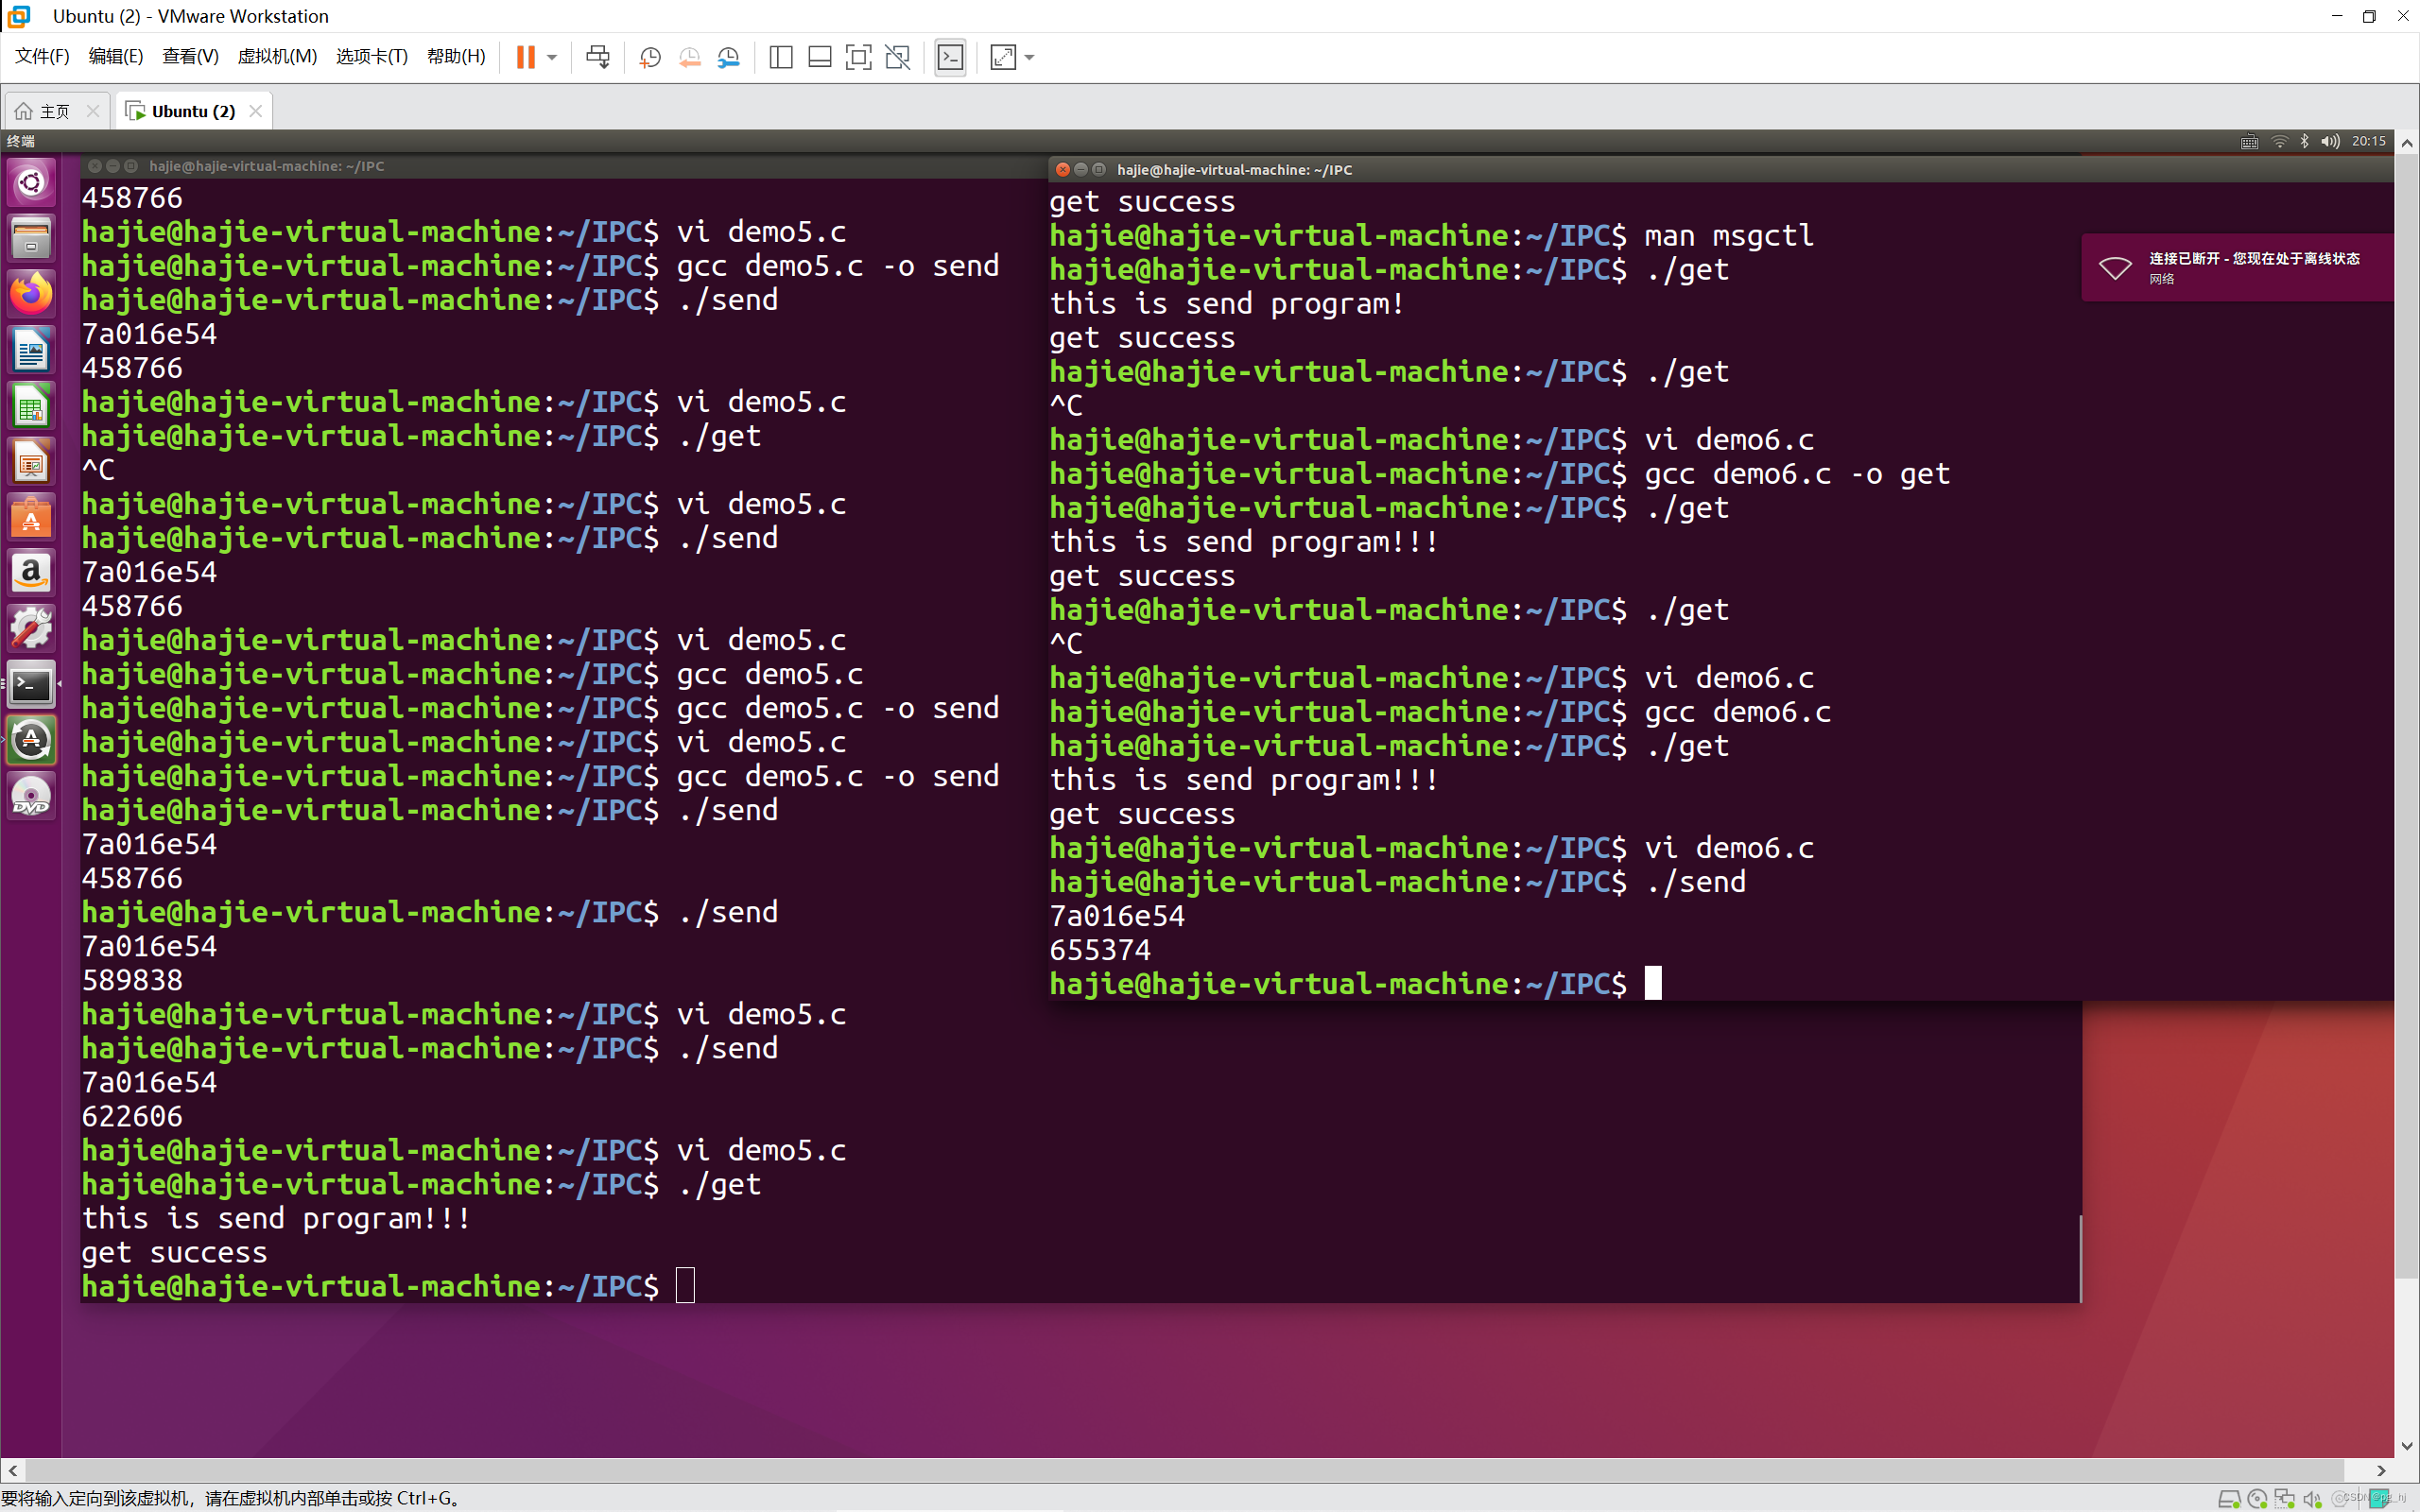Image resolution: width=2420 pixels, height=1512 pixels.
Task: Pause the virtual machine with the orange pause button
Action: tap(525, 57)
